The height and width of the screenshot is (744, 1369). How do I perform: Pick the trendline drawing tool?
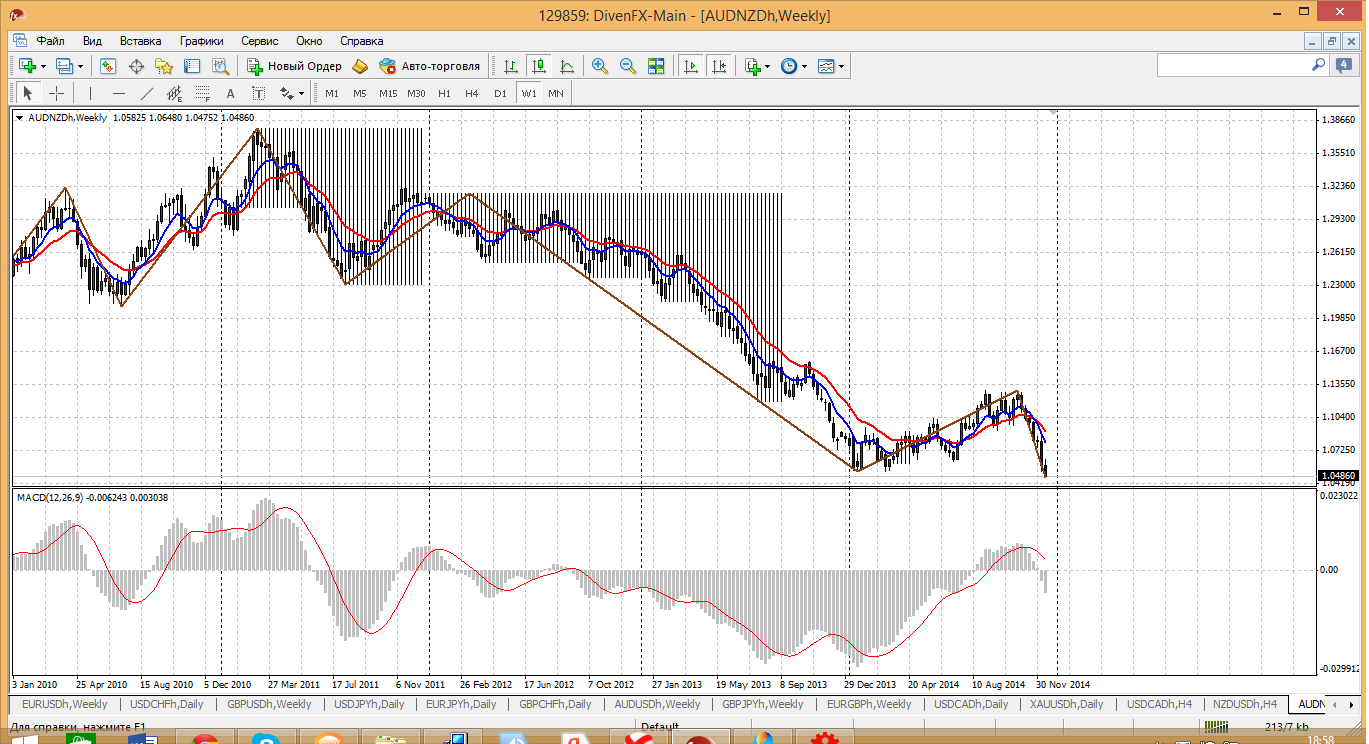click(x=147, y=93)
